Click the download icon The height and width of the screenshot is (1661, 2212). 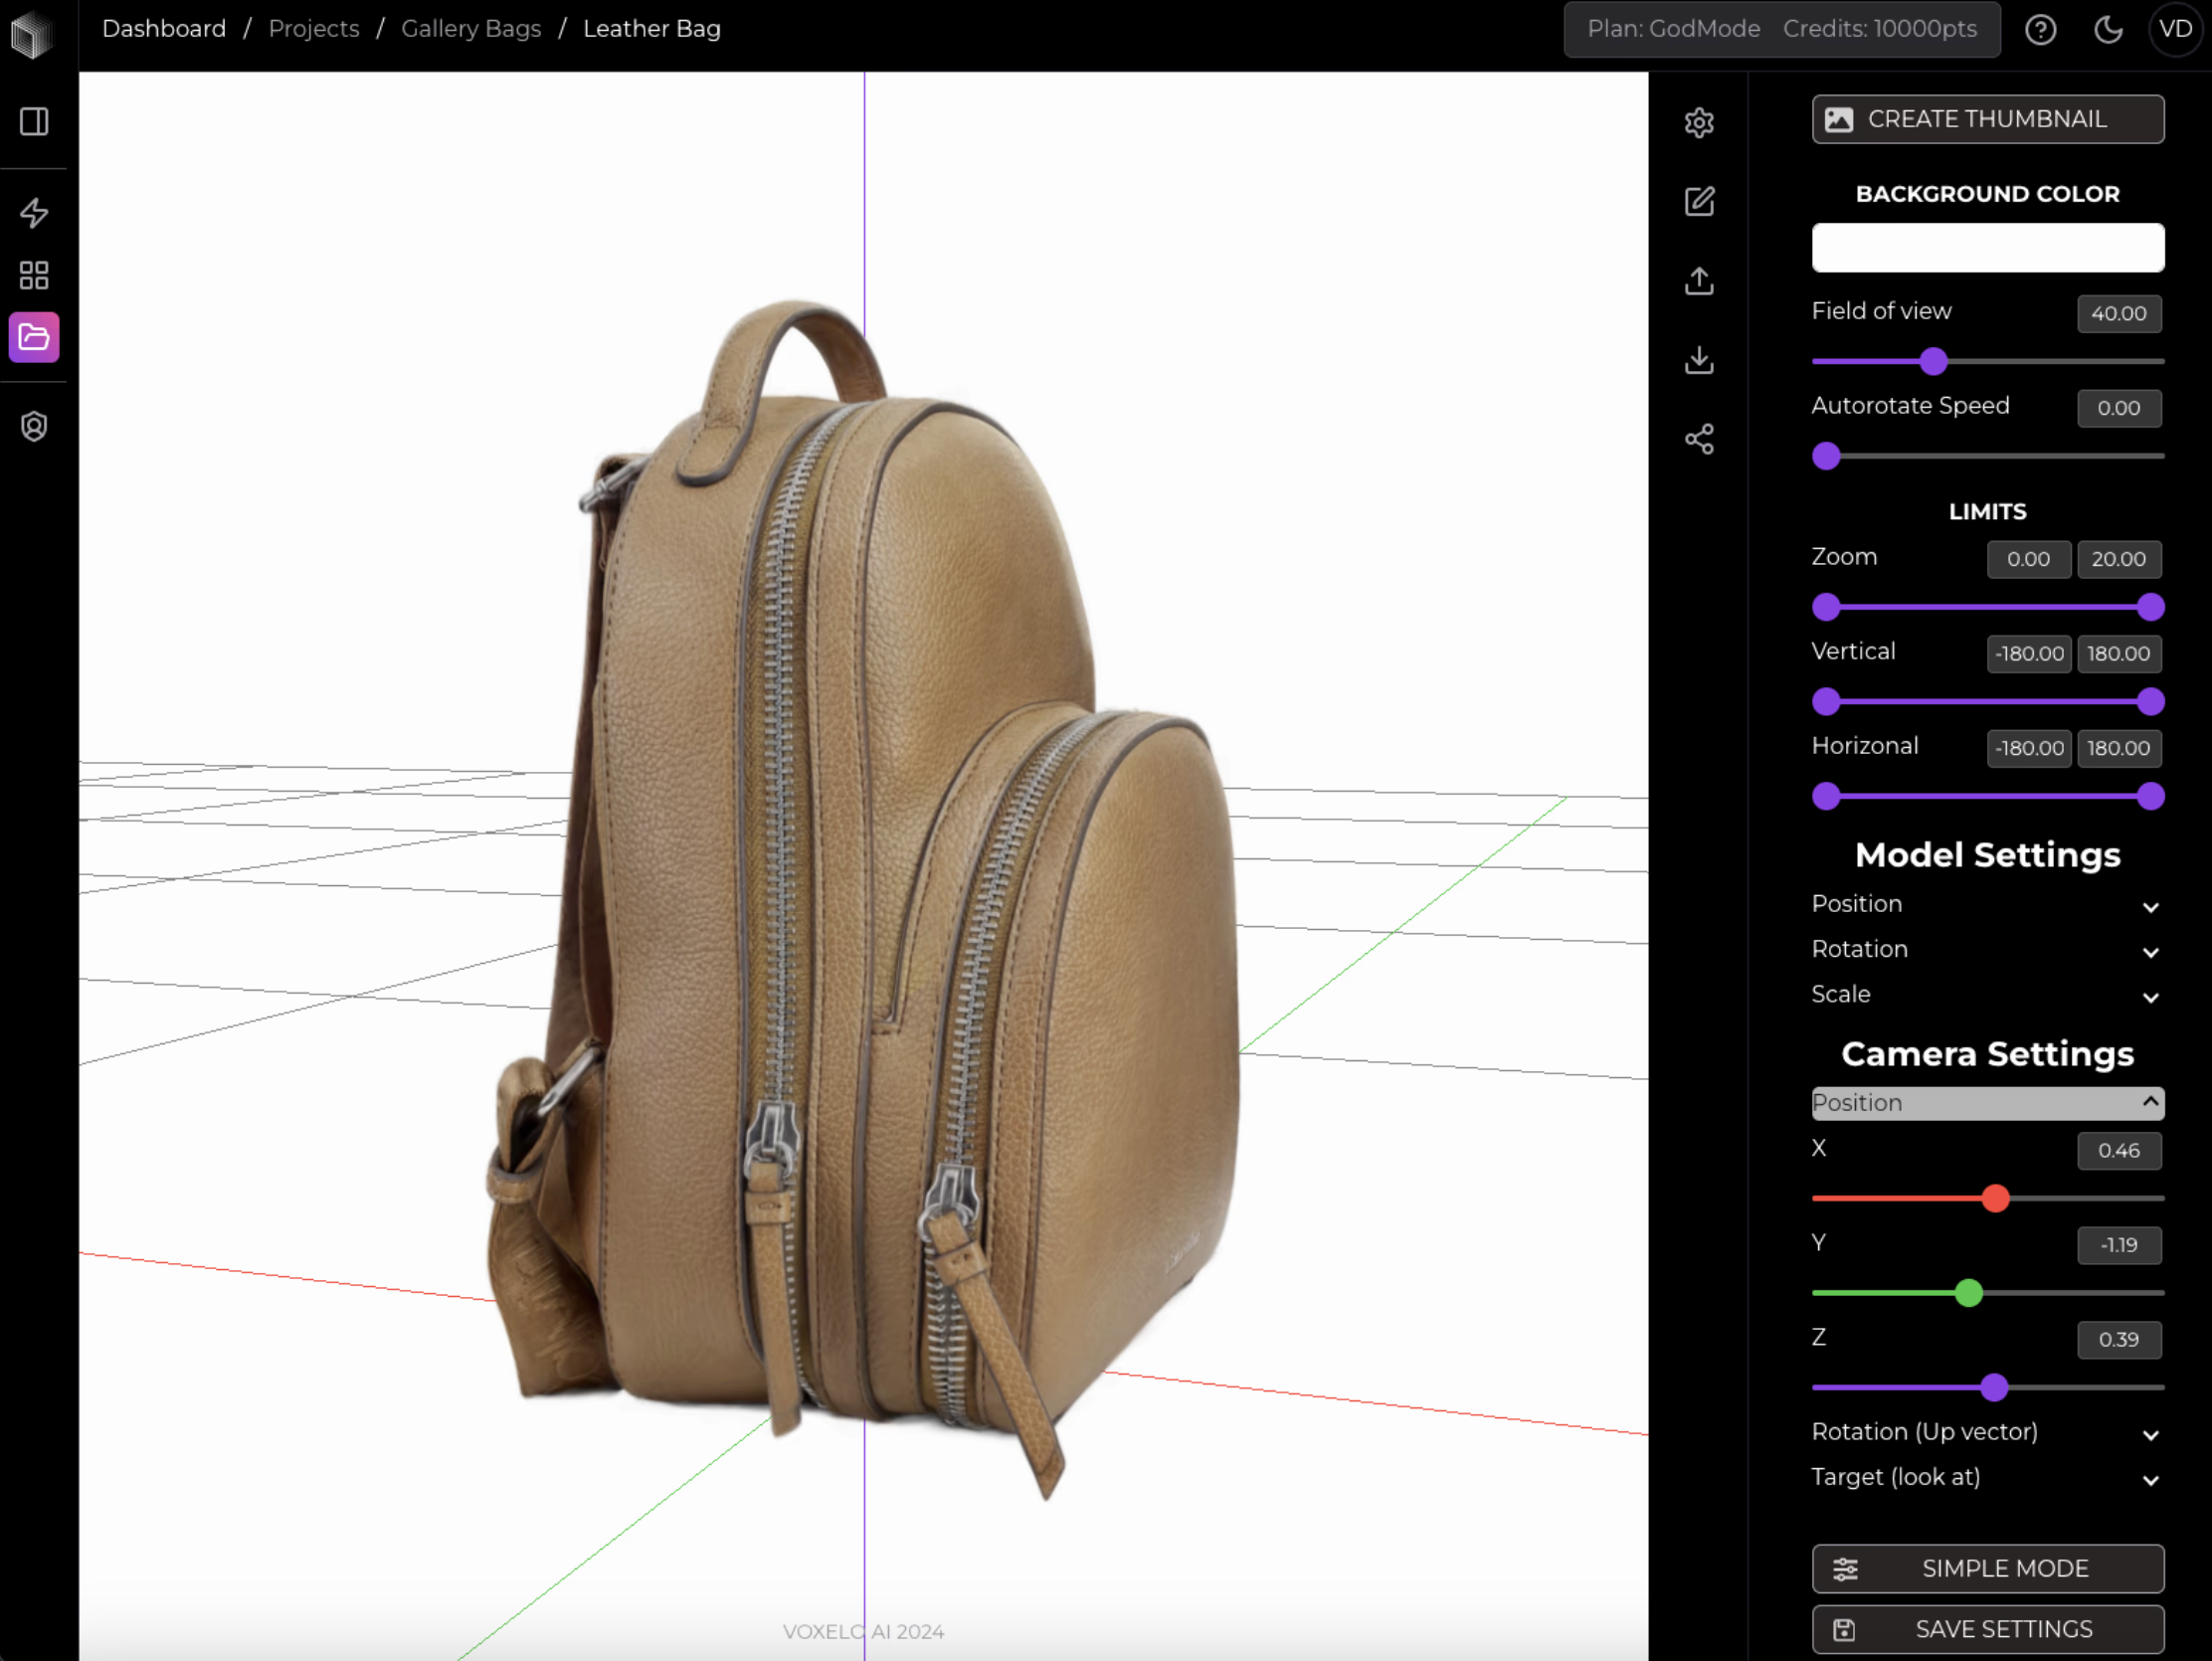[1699, 360]
